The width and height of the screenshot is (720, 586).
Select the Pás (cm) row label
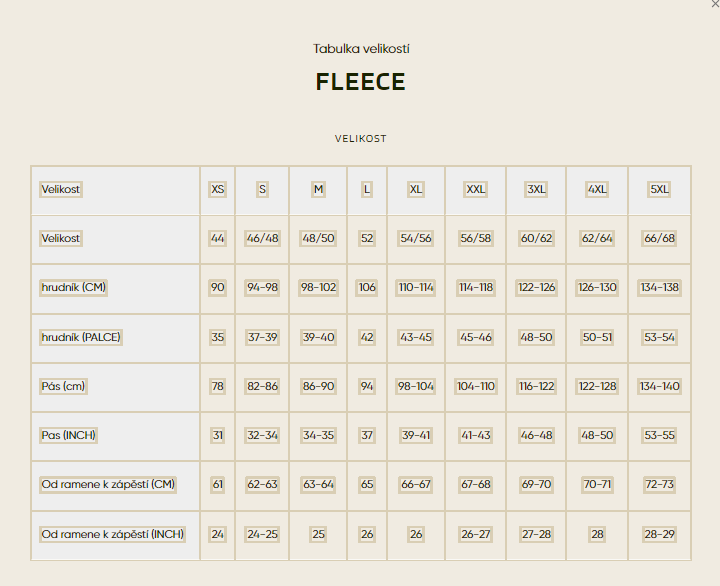[63, 386]
